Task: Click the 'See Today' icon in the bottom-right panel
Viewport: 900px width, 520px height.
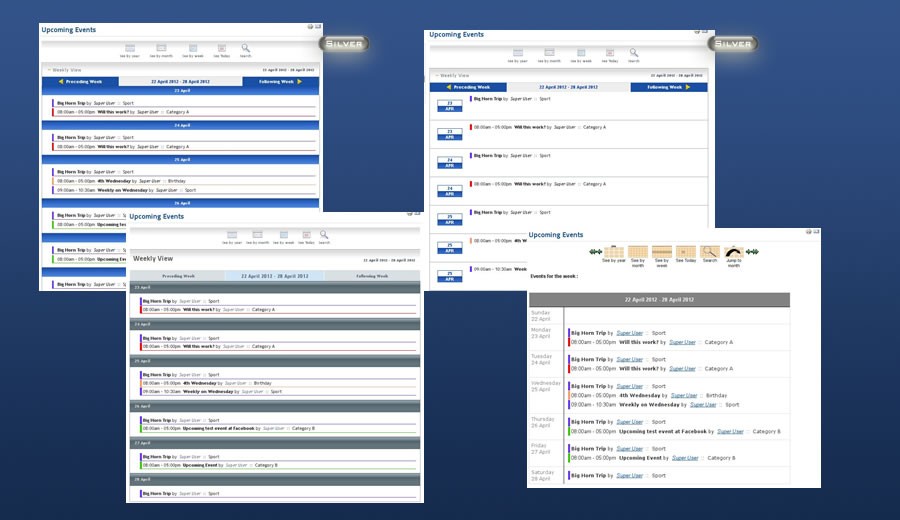Action: (x=685, y=252)
